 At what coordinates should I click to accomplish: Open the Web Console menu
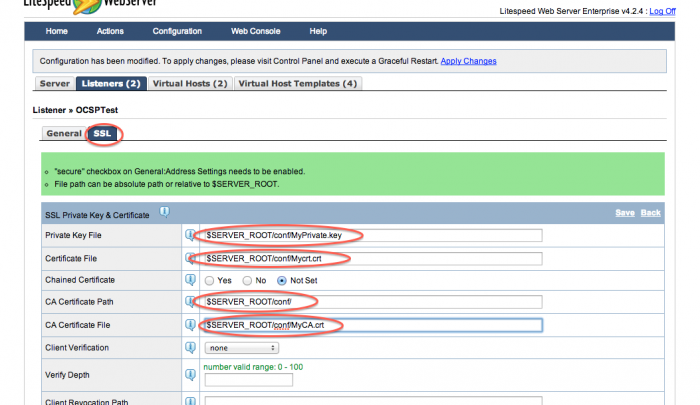pos(255,31)
